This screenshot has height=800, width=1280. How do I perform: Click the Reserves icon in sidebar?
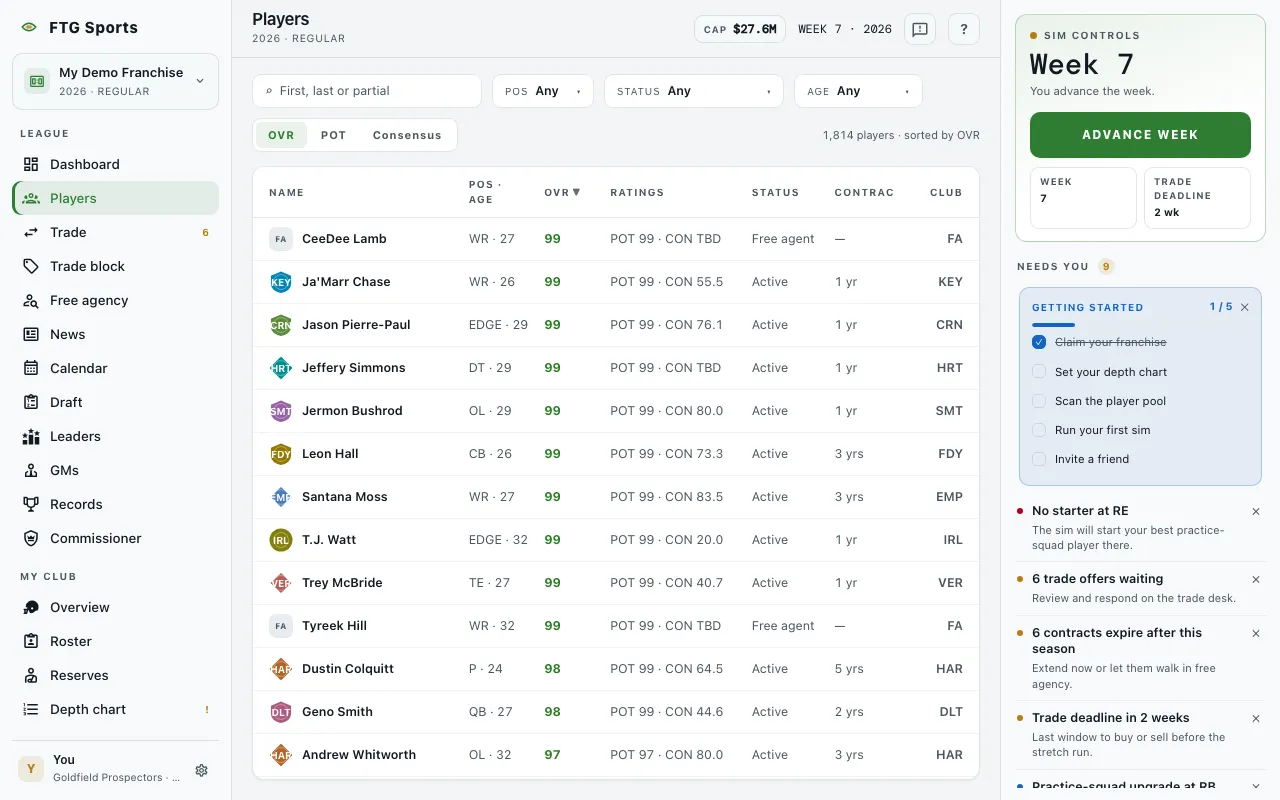(x=31, y=675)
